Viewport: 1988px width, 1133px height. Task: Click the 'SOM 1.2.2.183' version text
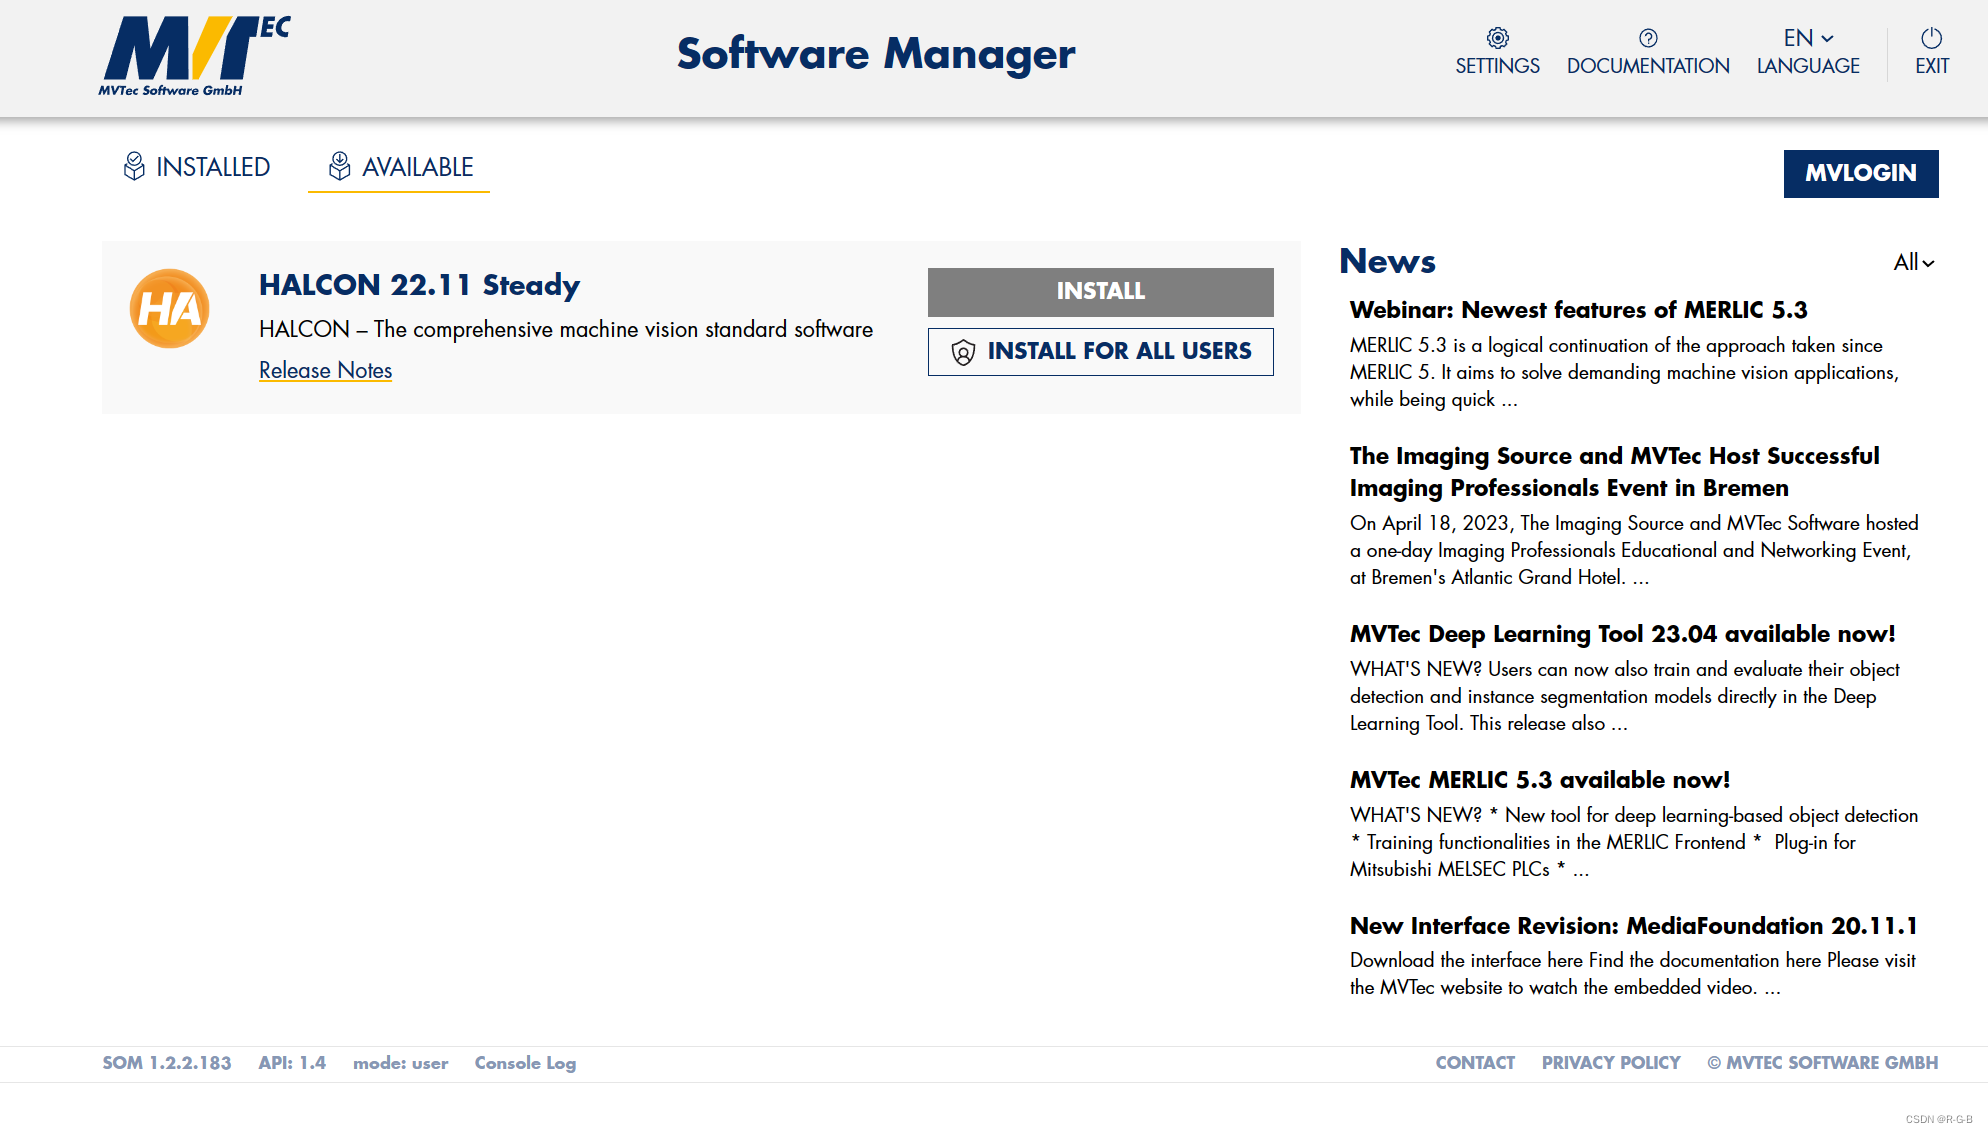(x=166, y=1063)
